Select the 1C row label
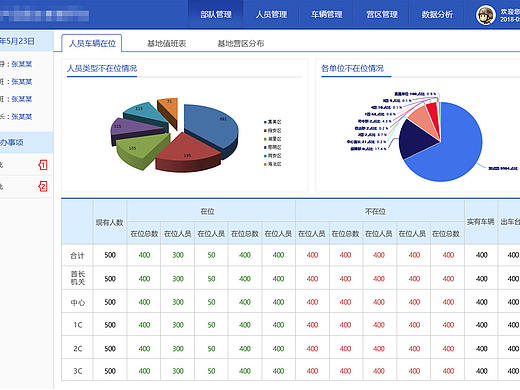This screenshot has width=520, height=390. click(77, 325)
